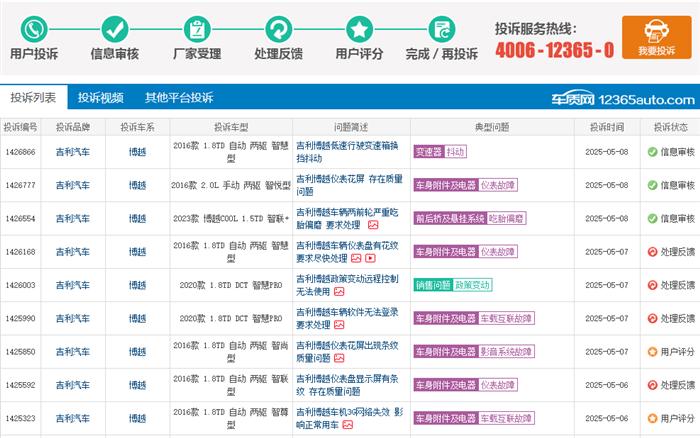Click 车载互联故障 tag in row 1425990
Screen dimensions: 700x438
(506, 318)
